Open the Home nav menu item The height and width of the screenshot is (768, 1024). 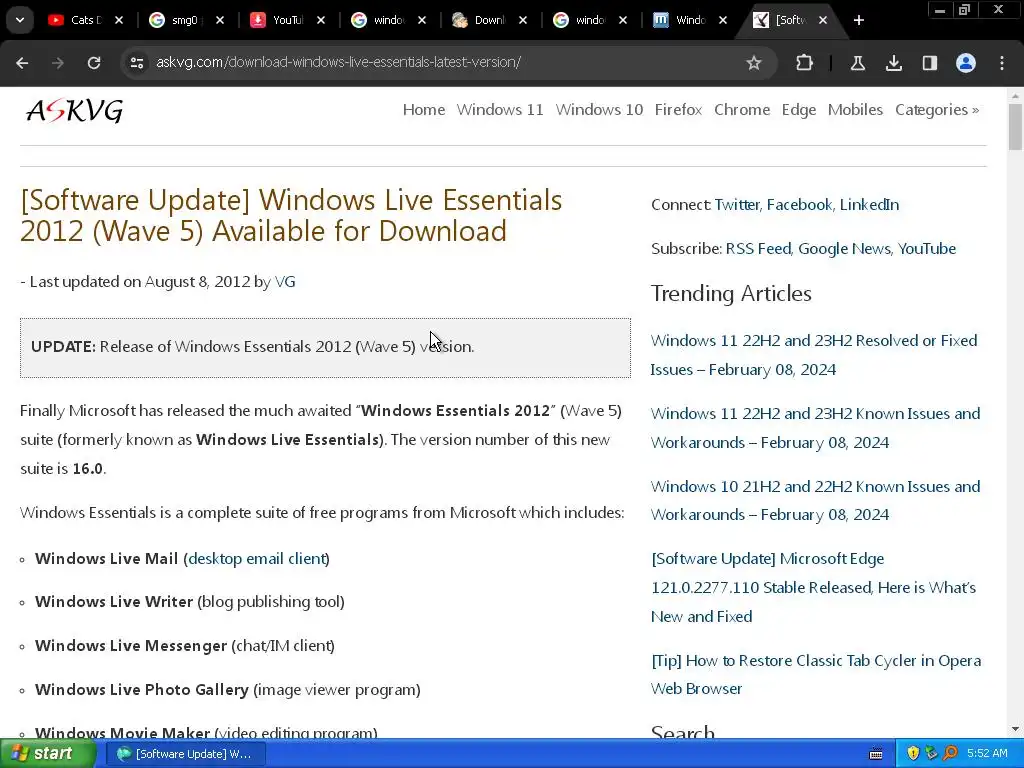[424, 110]
